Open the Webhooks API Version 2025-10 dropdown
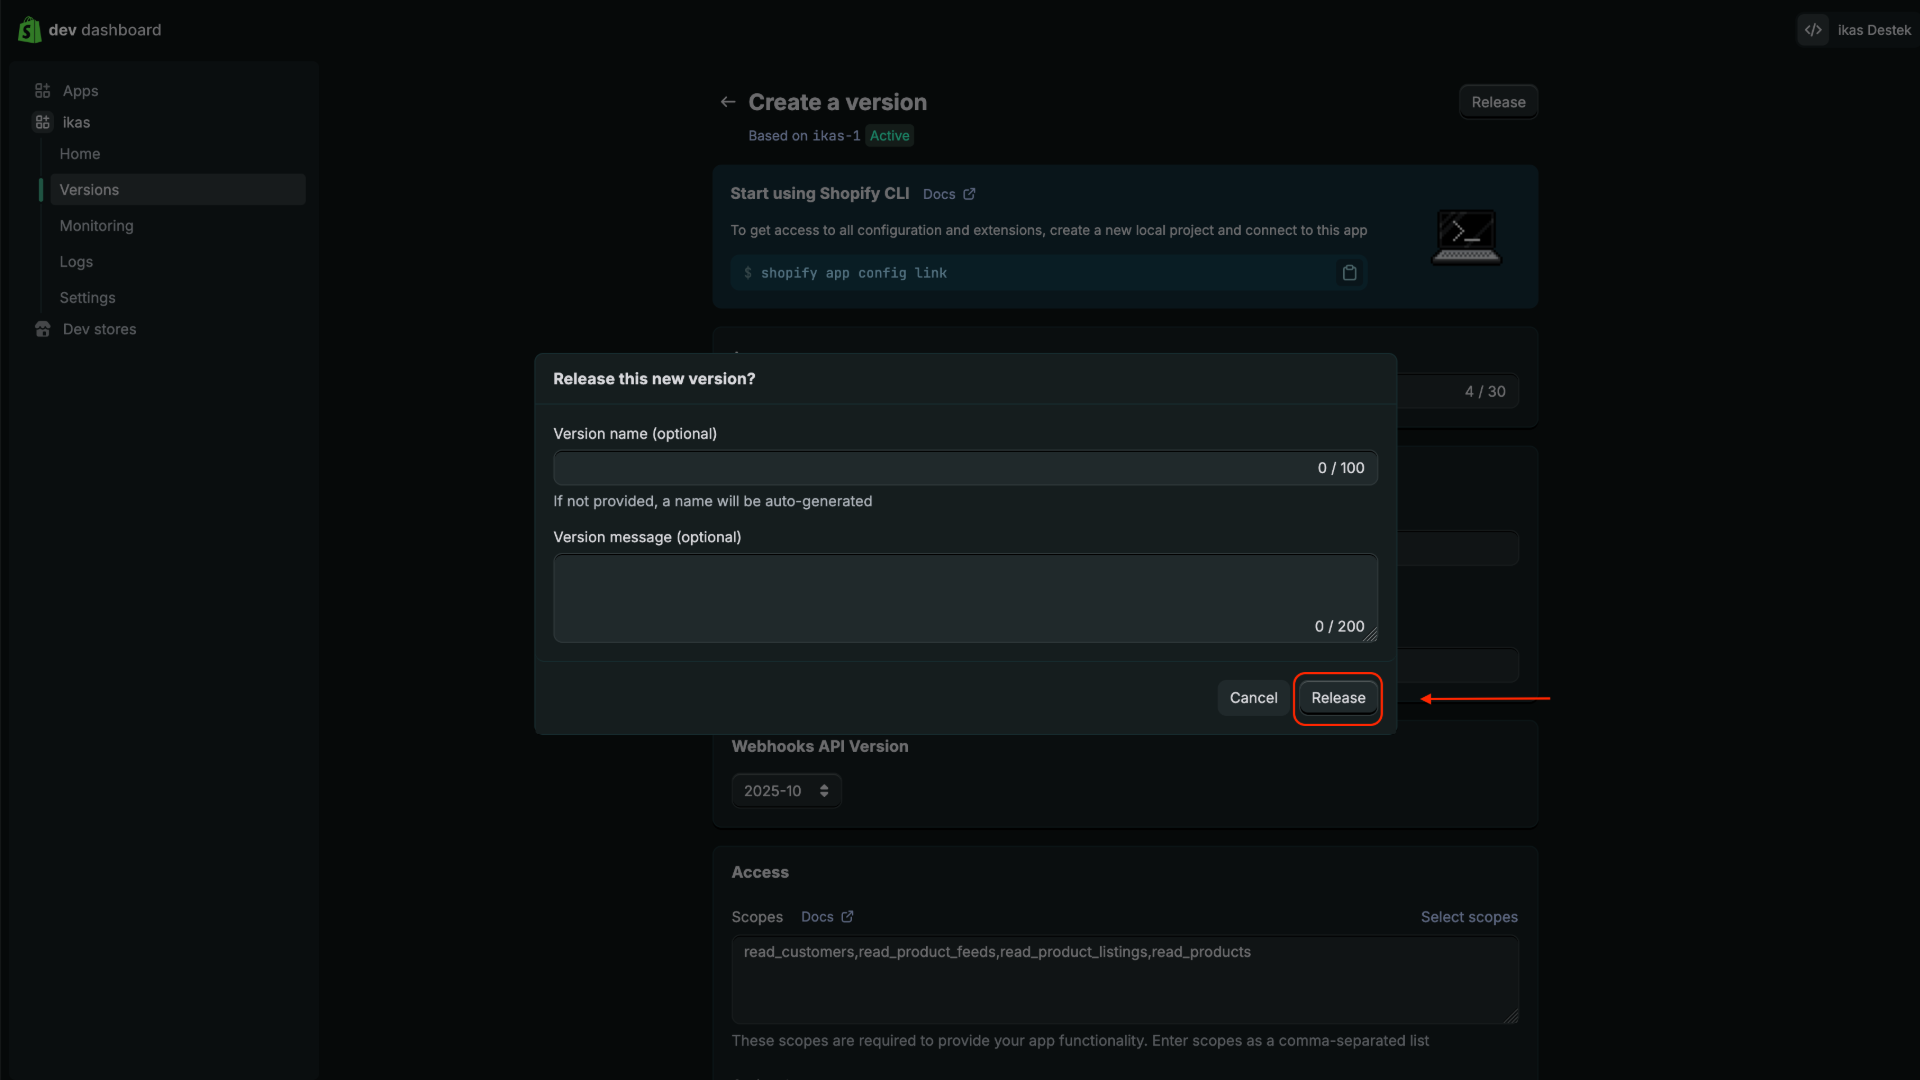The height and width of the screenshot is (1080, 1920). [786, 791]
